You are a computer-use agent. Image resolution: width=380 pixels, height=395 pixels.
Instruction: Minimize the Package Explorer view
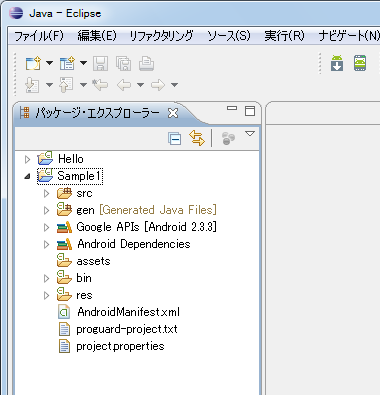click(232, 108)
